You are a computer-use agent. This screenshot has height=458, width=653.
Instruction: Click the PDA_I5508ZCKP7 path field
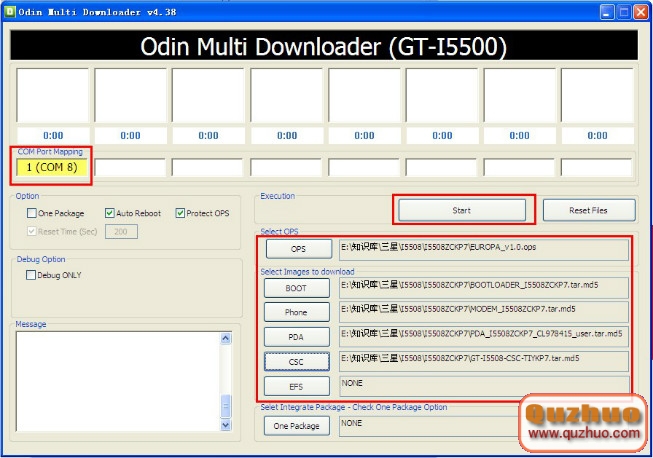point(484,337)
